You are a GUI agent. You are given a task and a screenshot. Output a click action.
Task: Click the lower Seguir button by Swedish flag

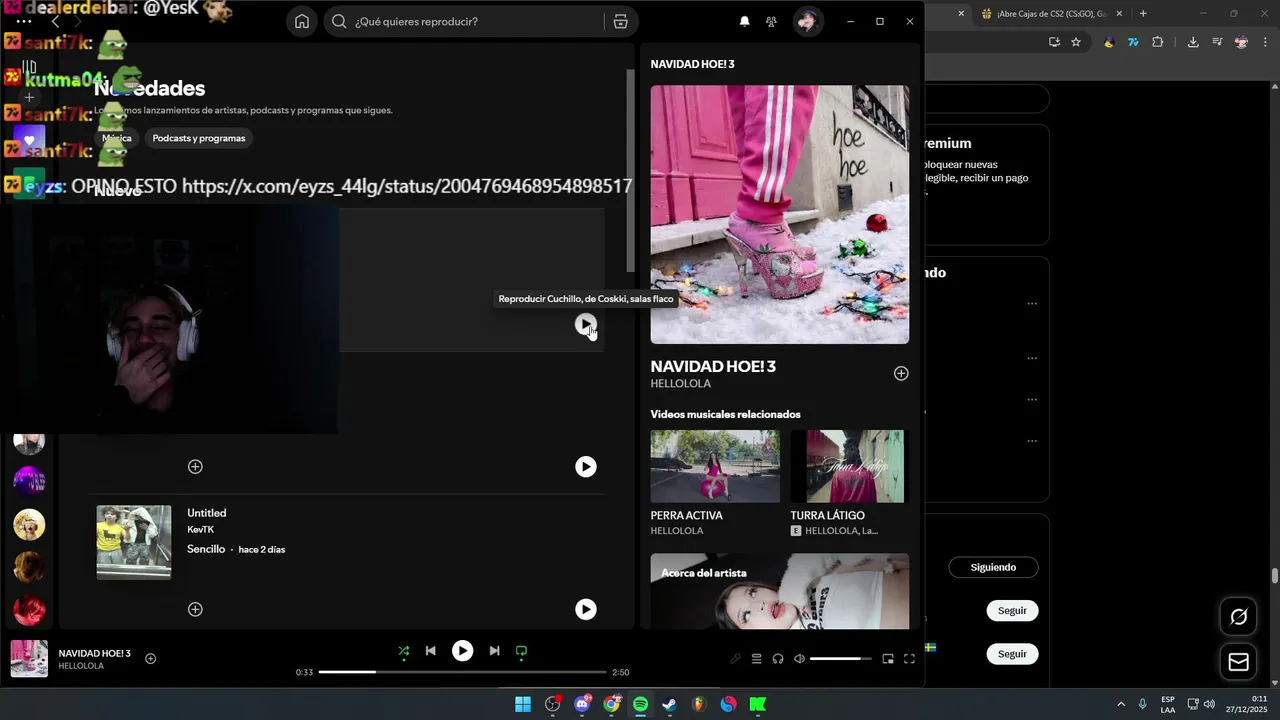[1012, 654]
